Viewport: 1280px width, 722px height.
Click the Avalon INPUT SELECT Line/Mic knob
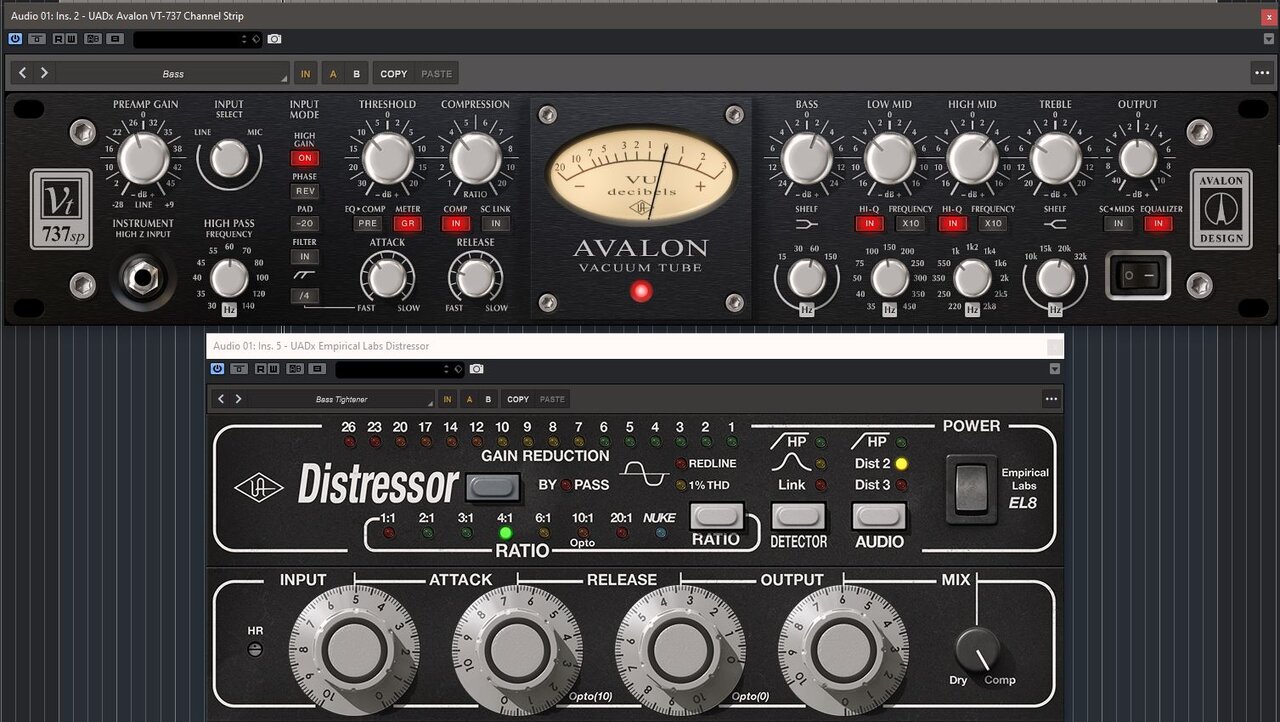coord(229,158)
